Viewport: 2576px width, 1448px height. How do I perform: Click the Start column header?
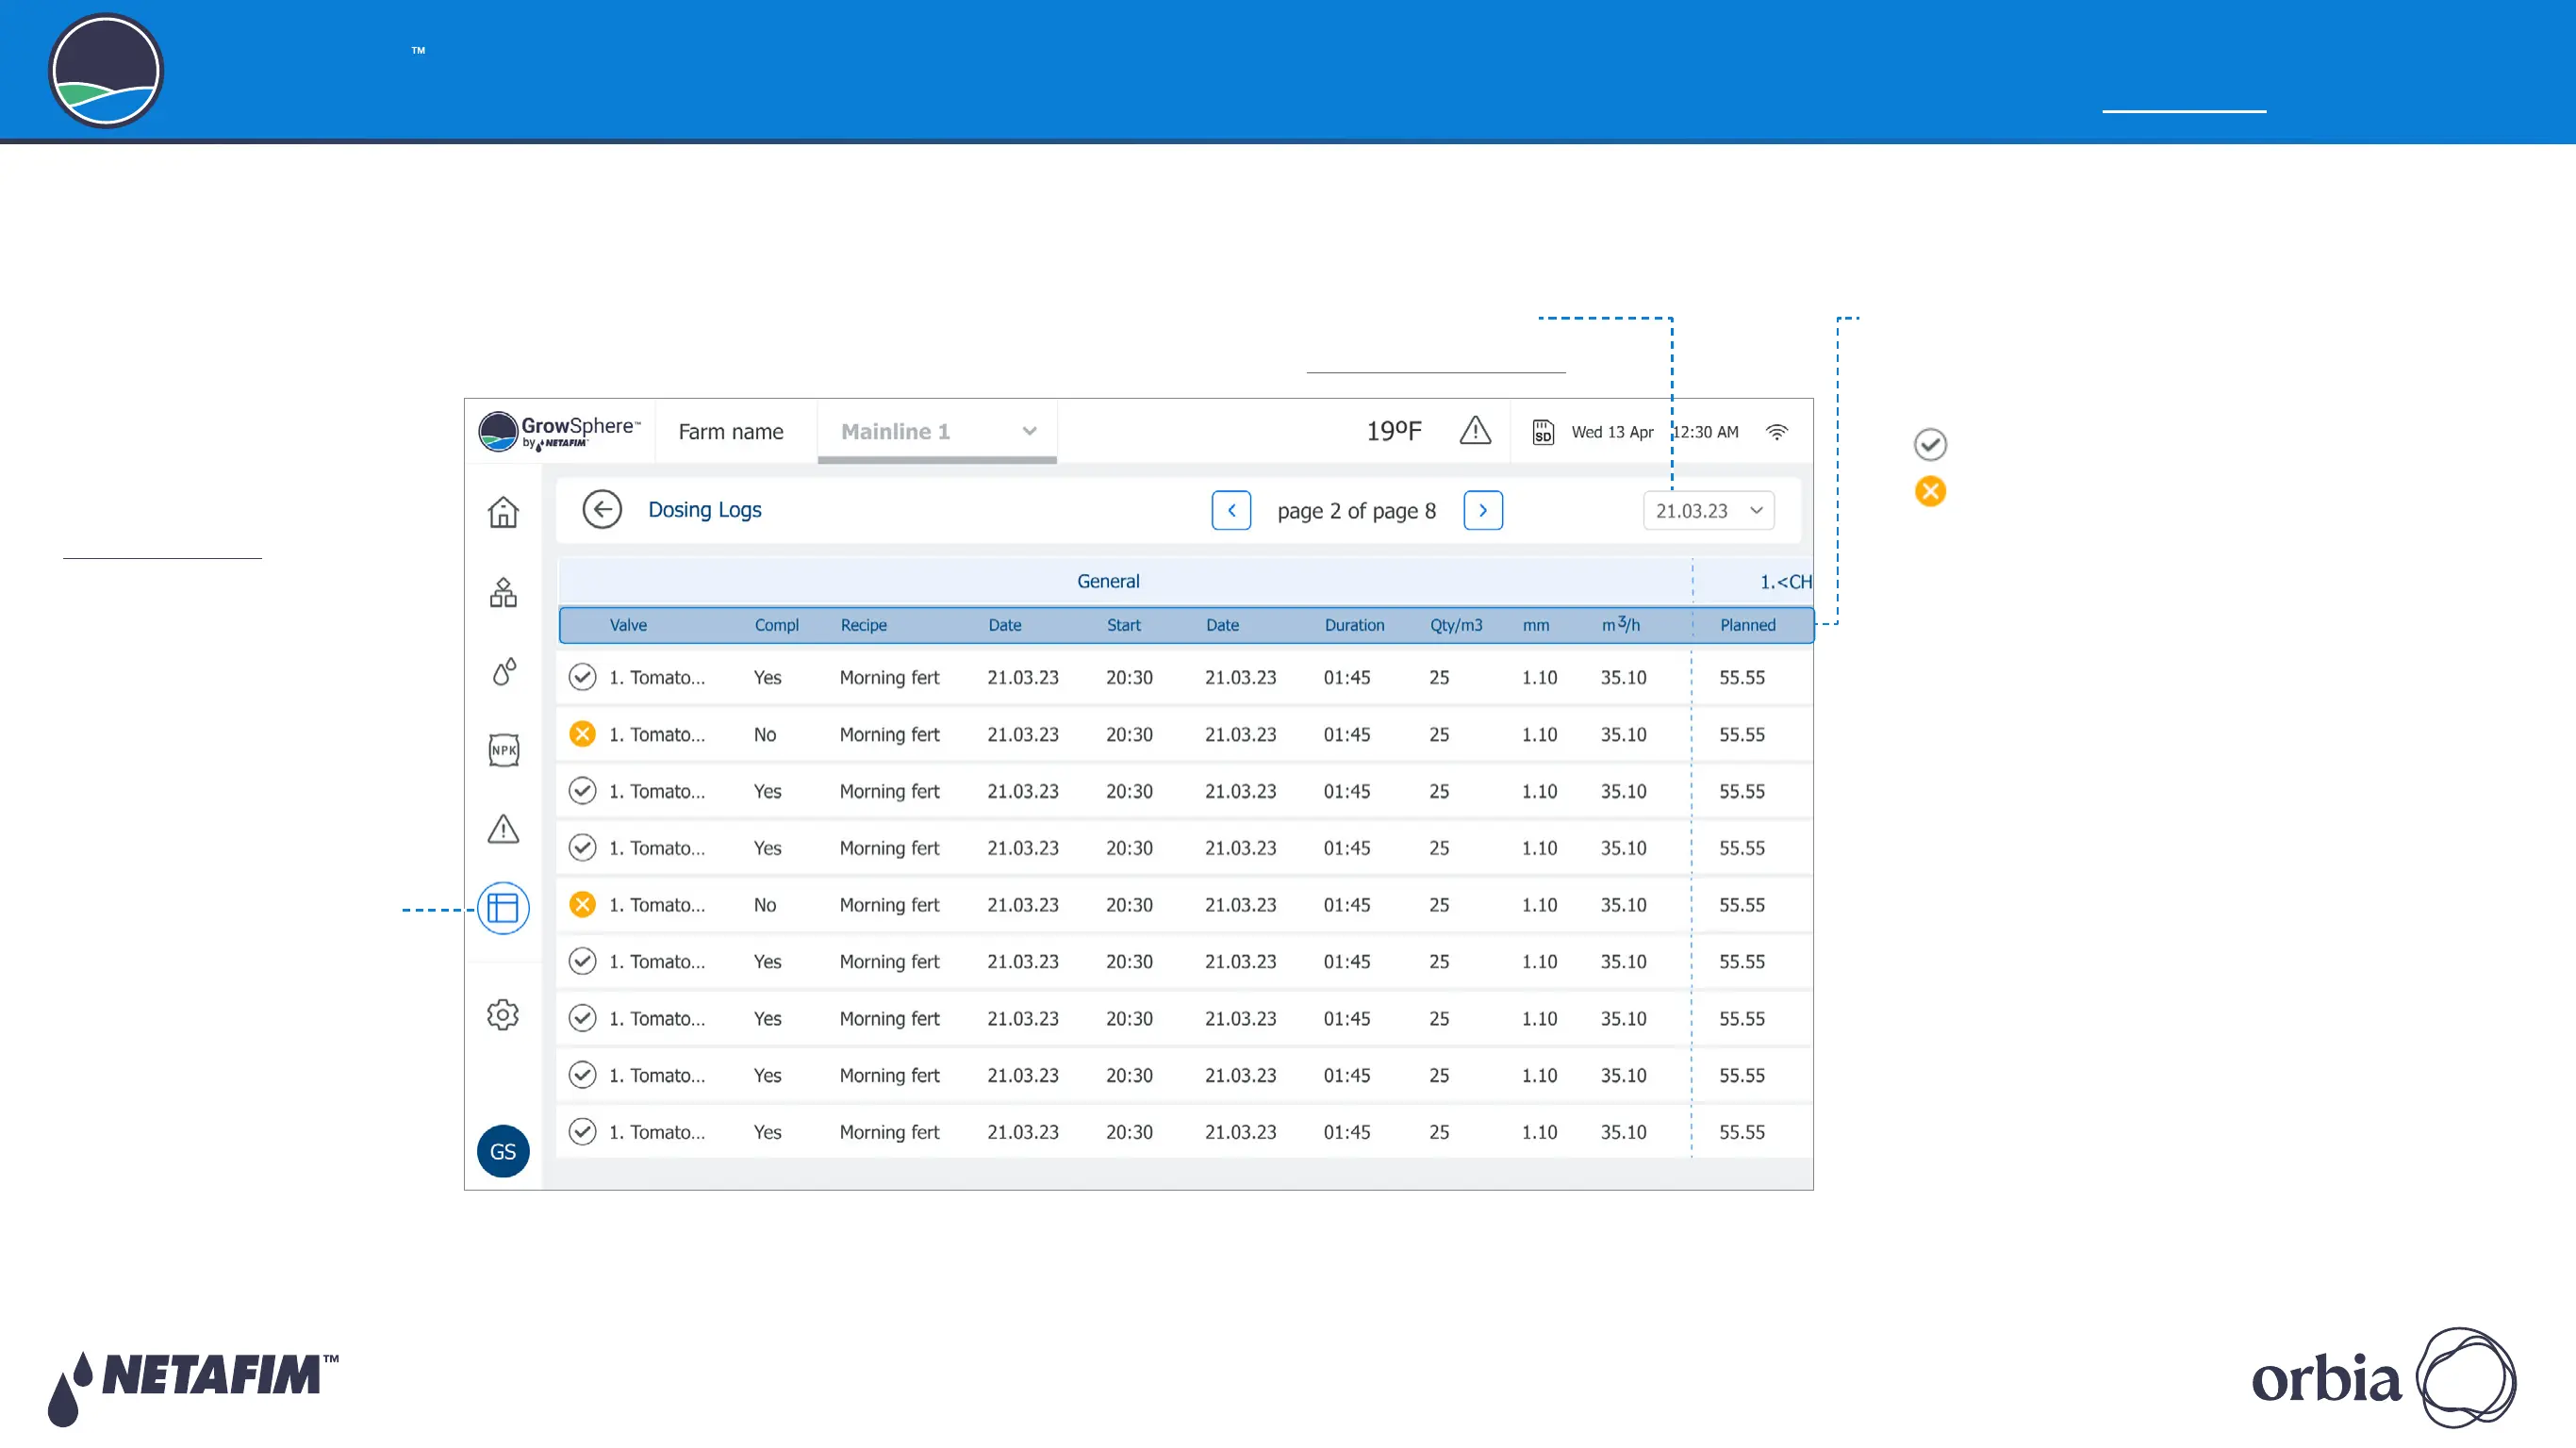pos(1123,625)
